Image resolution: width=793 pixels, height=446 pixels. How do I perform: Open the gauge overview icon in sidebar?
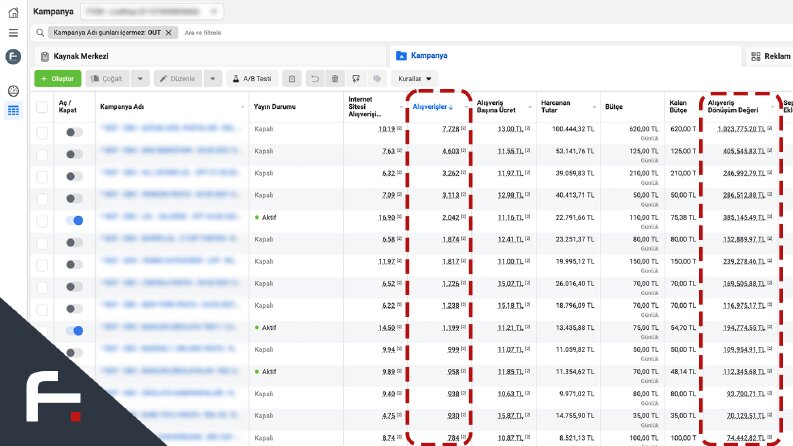14,91
